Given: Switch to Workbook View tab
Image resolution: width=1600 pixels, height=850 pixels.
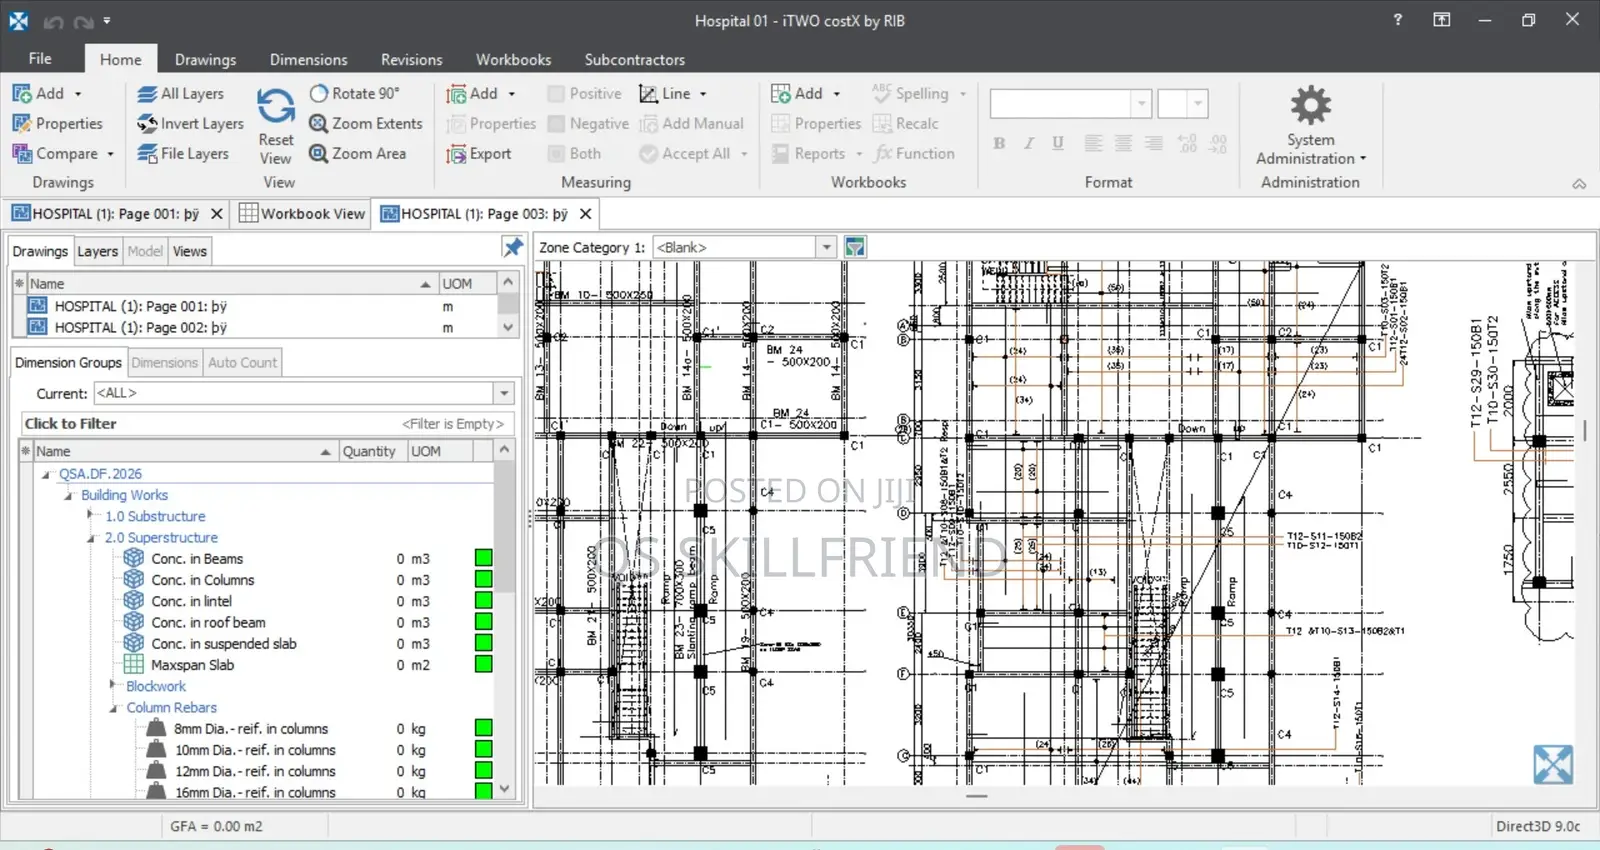Looking at the screenshot, I should point(302,214).
